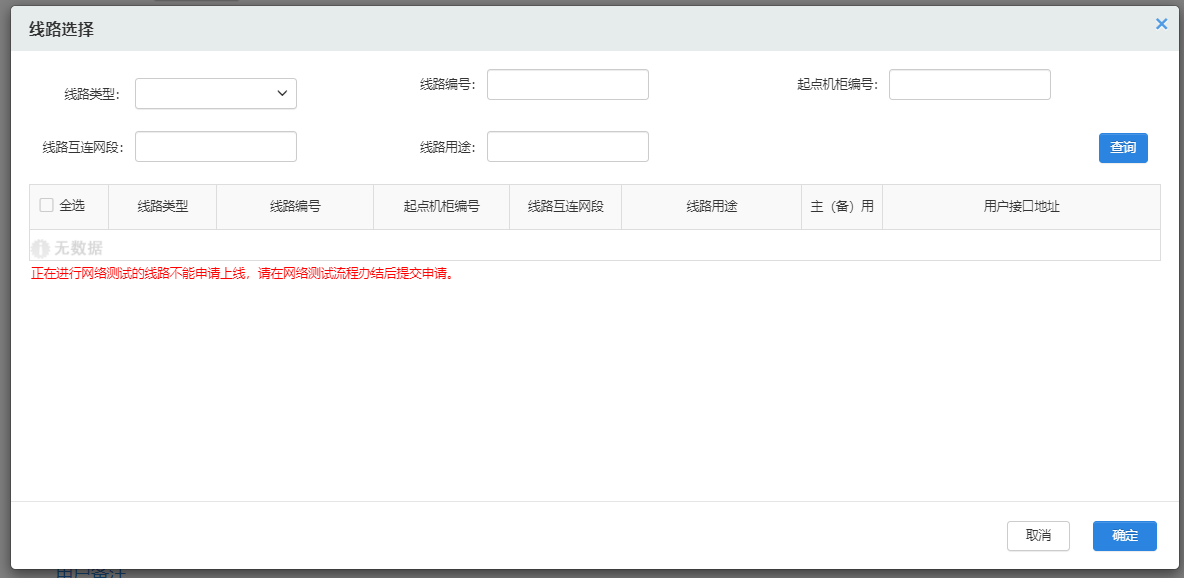Click the 线路编号 input field
1184x578 pixels.
[x=568, y=85]
